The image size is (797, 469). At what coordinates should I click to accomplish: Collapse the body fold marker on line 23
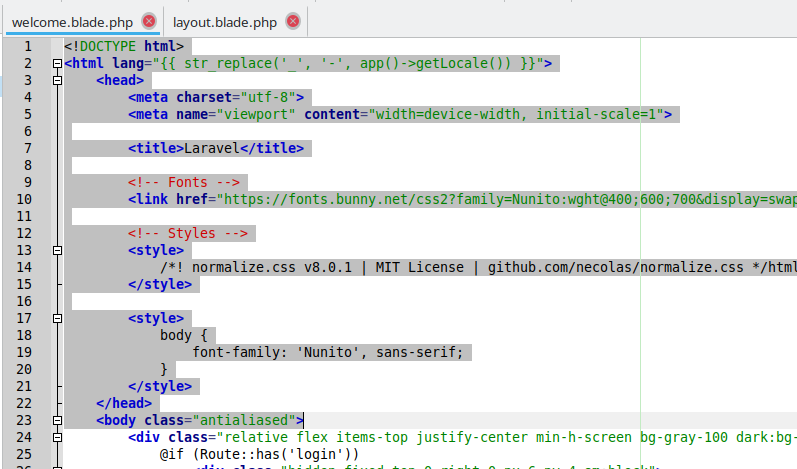click(x=57, y=421)
